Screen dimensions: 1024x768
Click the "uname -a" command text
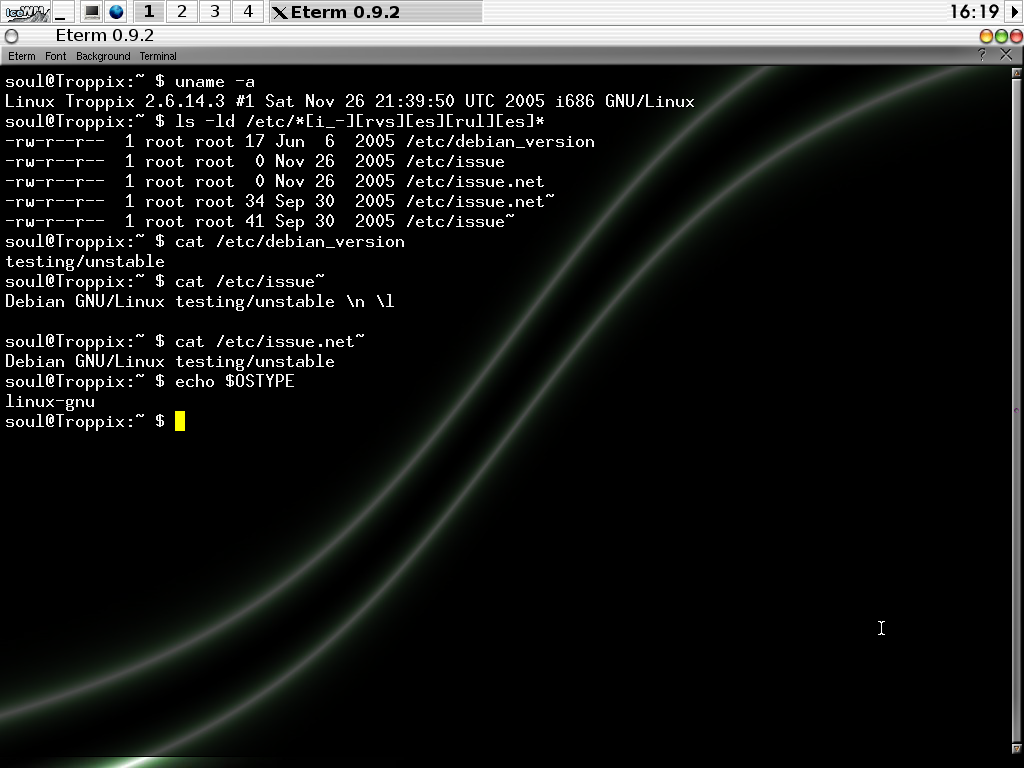215,82
